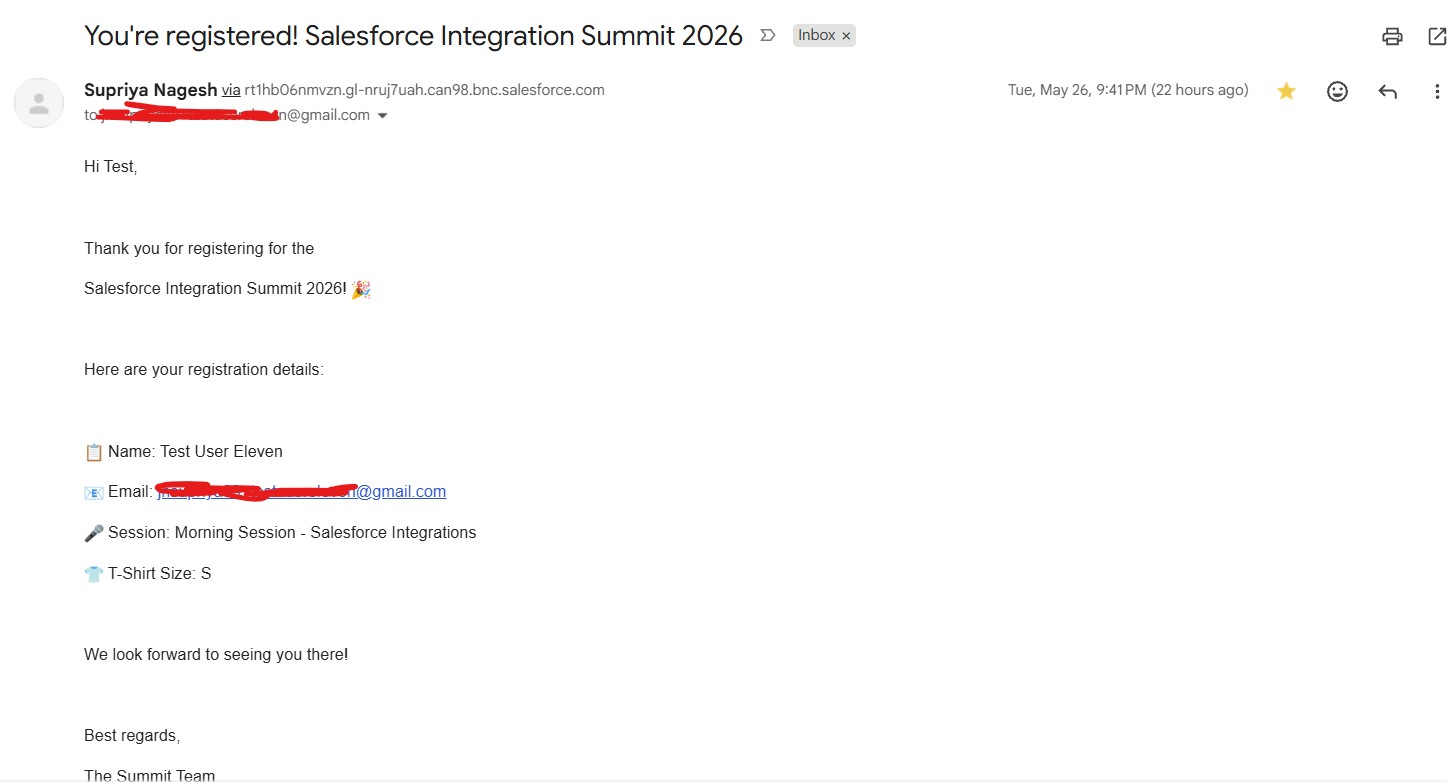Screen dimensions: 1453x783
Task: Print this email with the printer icon
Action: tap(1392, 37)
